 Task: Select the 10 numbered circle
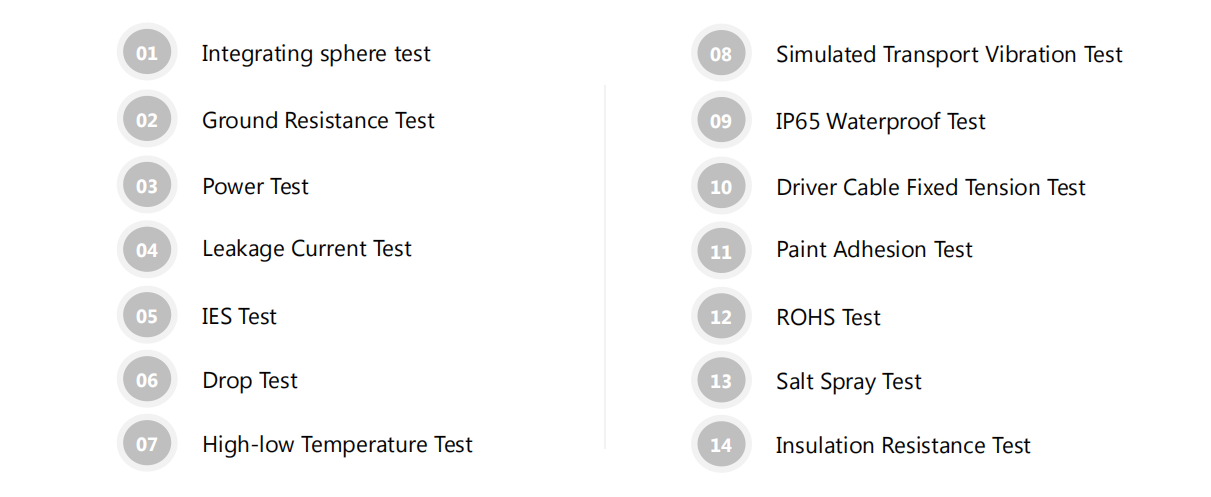(721, 187)
